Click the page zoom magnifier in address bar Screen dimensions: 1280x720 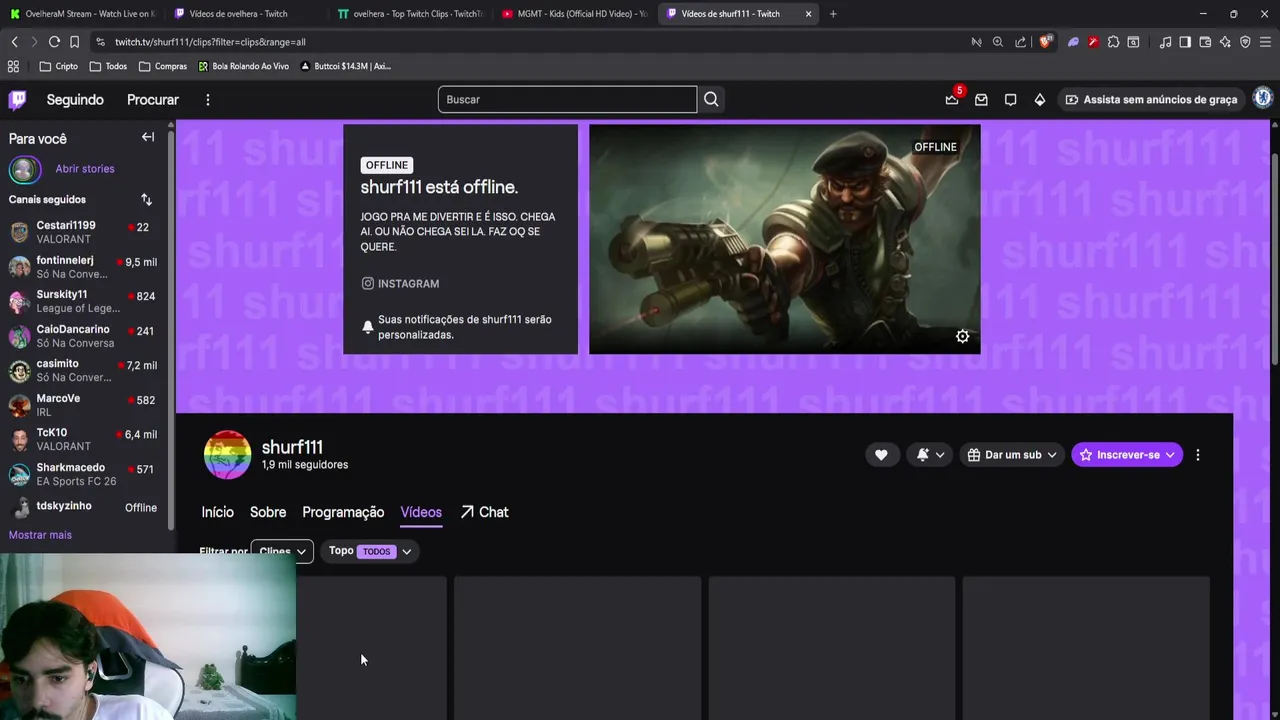click(x=998, y=42)
